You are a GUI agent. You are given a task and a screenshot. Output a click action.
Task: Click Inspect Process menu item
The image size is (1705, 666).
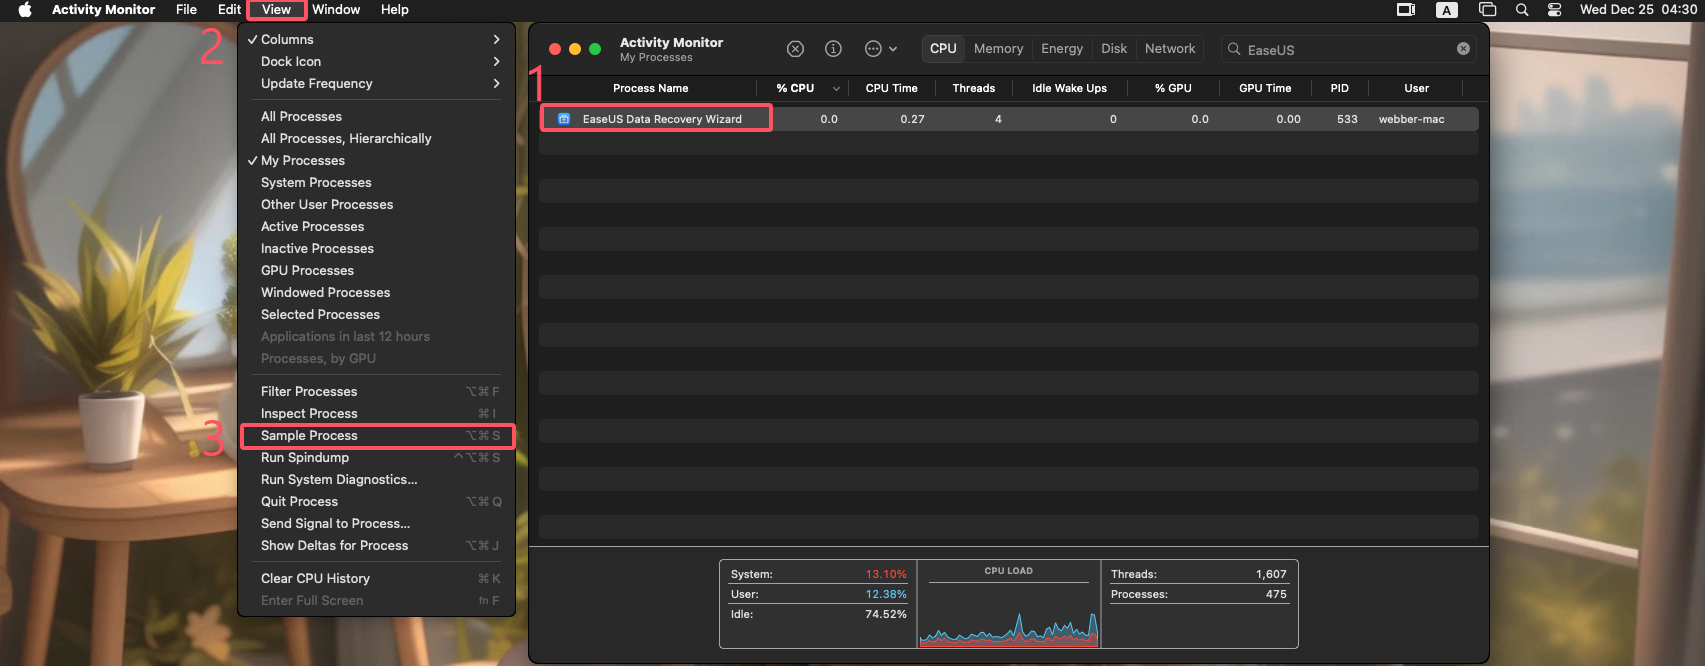click(x=376, y=413)
